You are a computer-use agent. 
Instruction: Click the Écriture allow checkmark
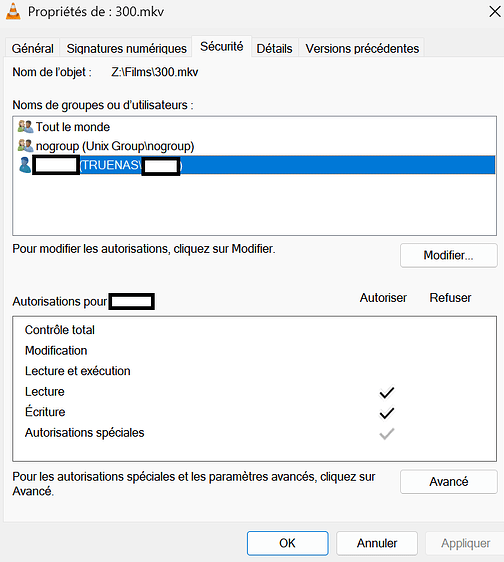(x=387, y=413)
